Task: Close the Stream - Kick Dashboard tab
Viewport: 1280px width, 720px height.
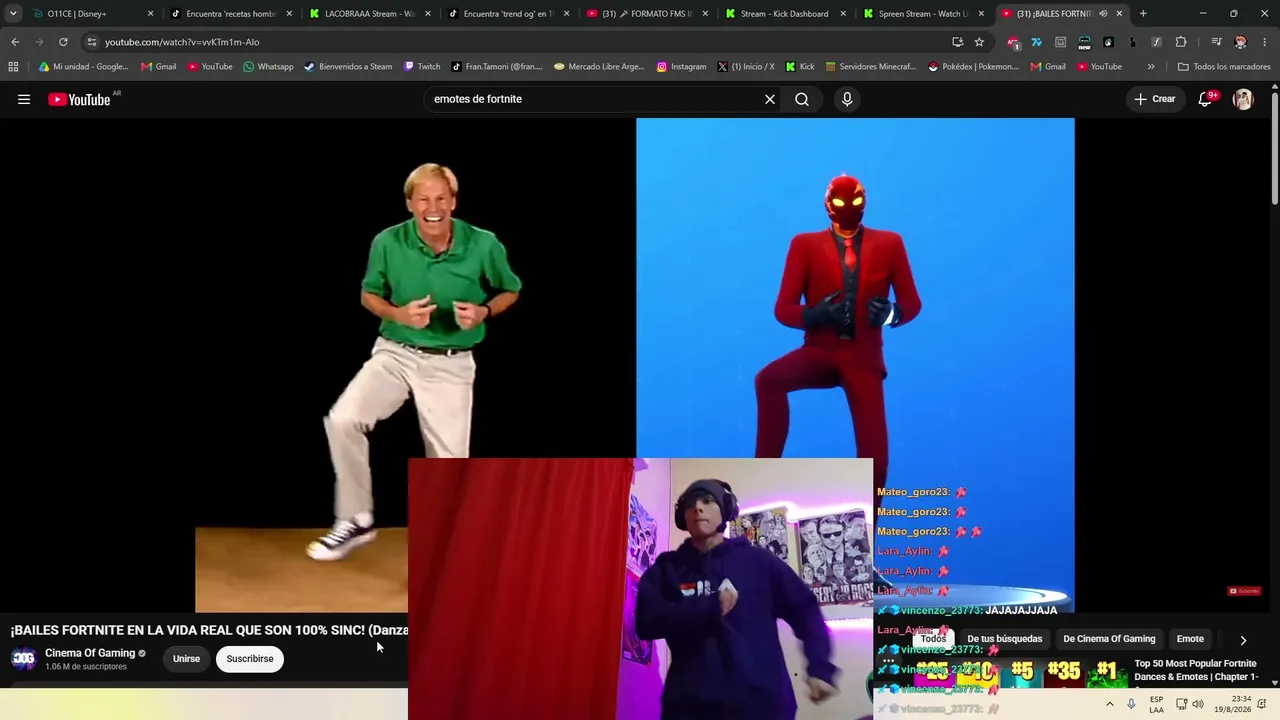Action: (x=843, y=14)
